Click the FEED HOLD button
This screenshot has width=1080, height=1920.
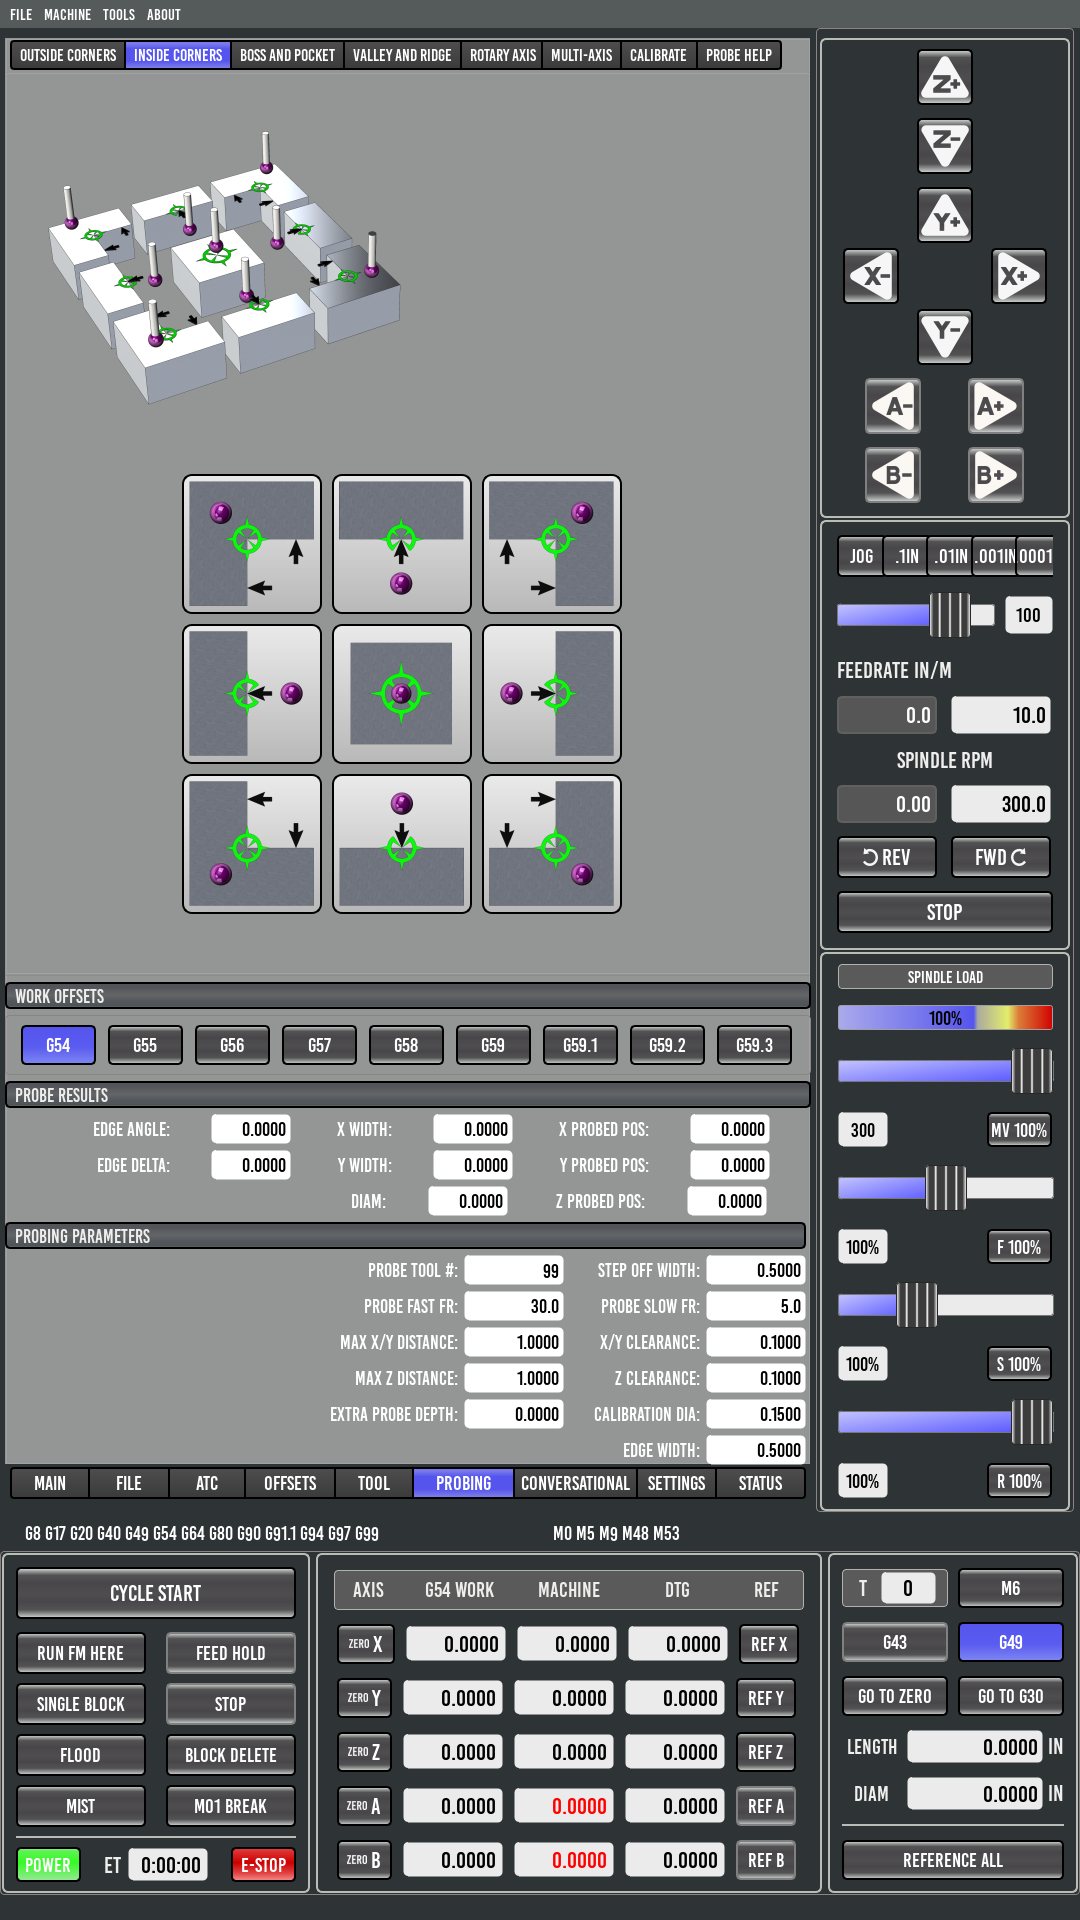point(231,1653)
